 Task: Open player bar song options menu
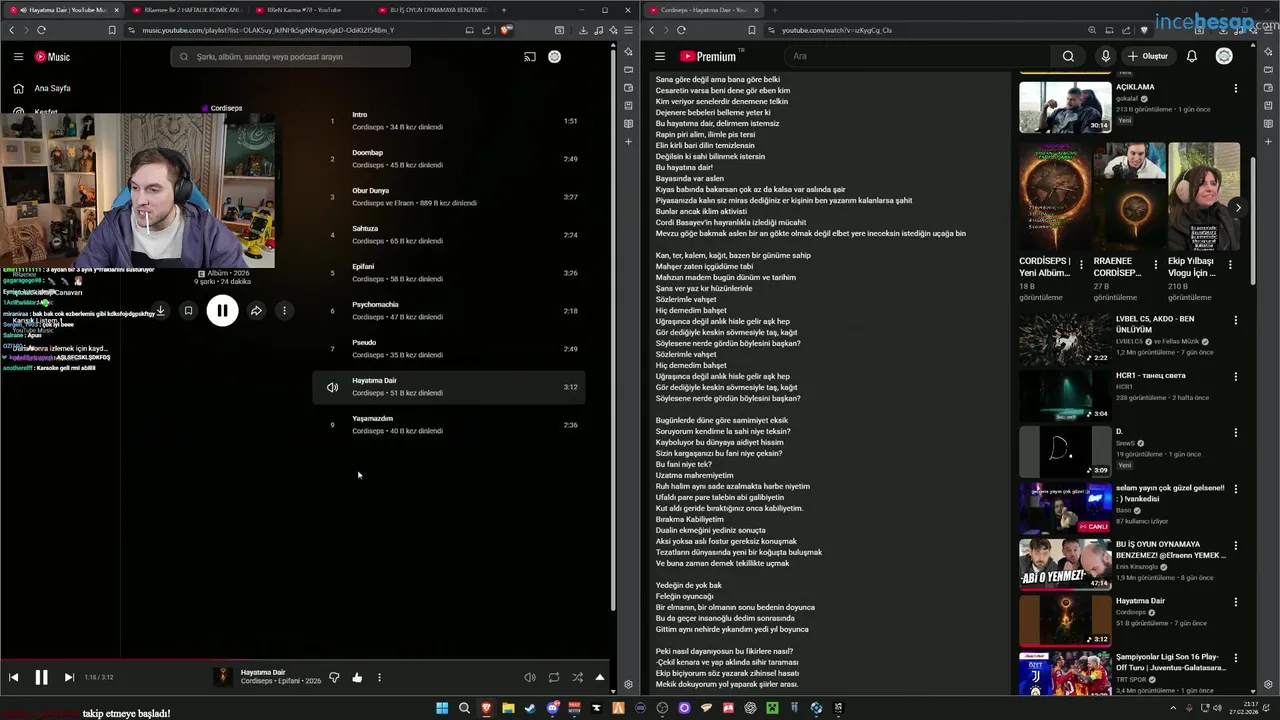tap(379, 677)
